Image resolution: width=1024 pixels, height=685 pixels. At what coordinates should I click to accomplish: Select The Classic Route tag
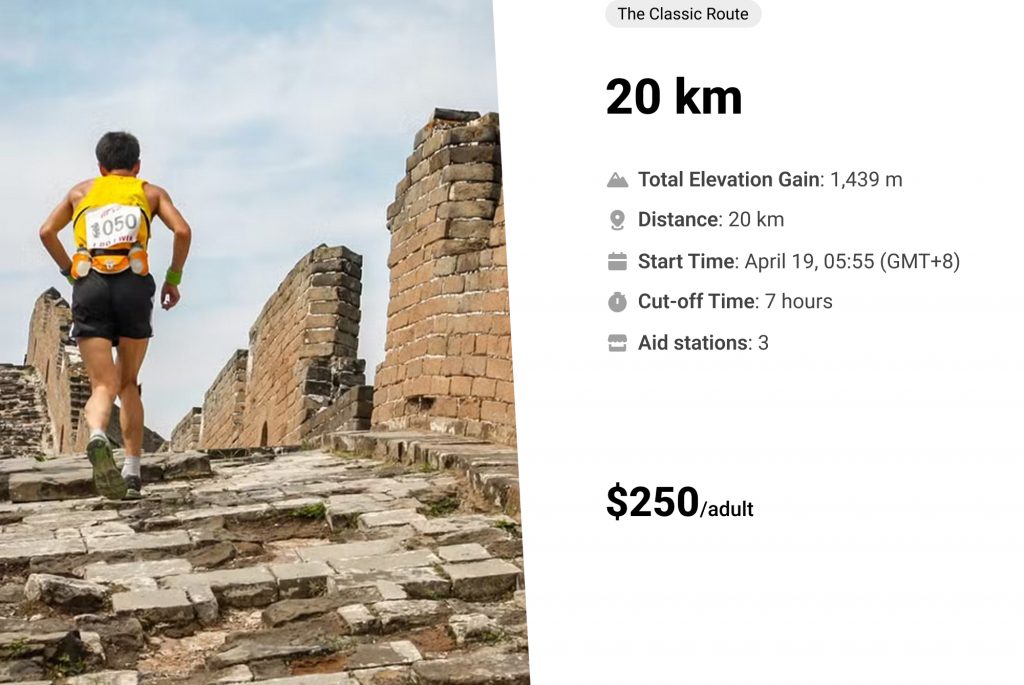(x=683, y=14)
